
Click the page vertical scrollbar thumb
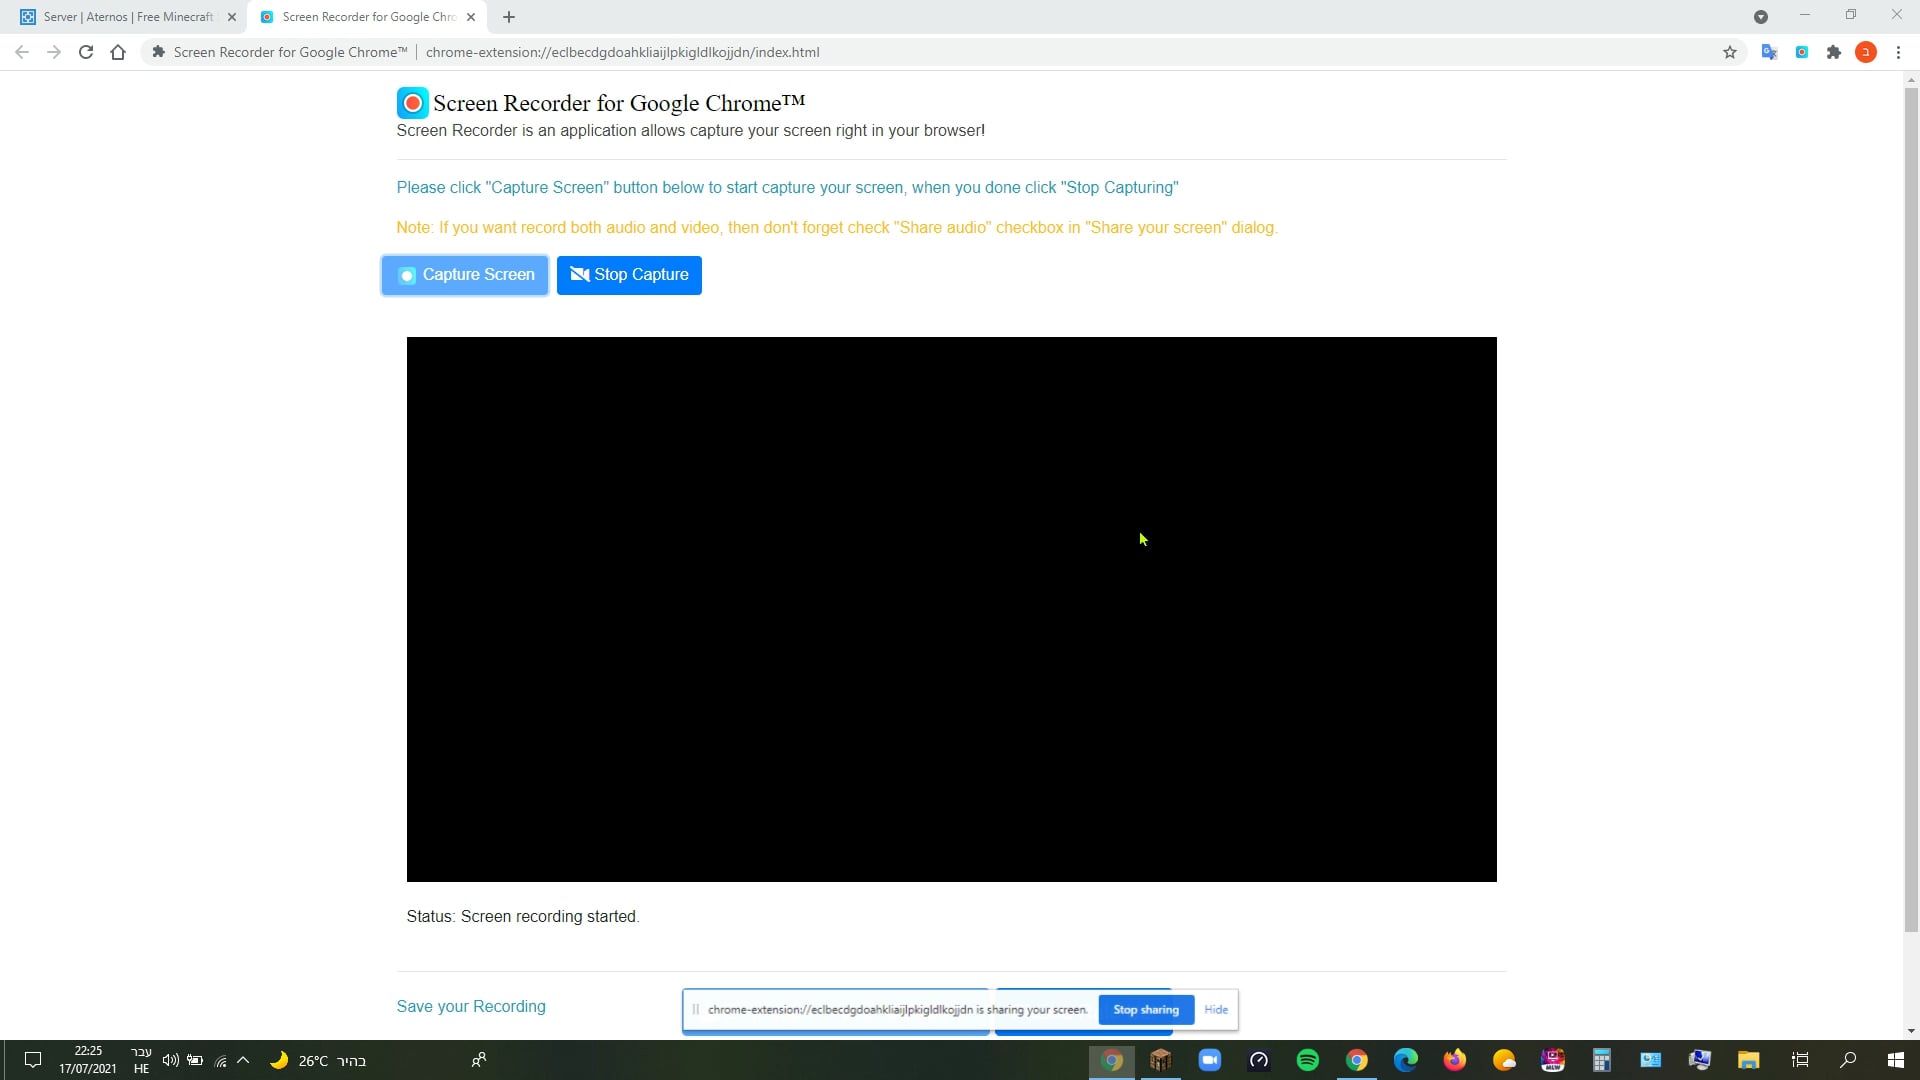point(1911,510)
